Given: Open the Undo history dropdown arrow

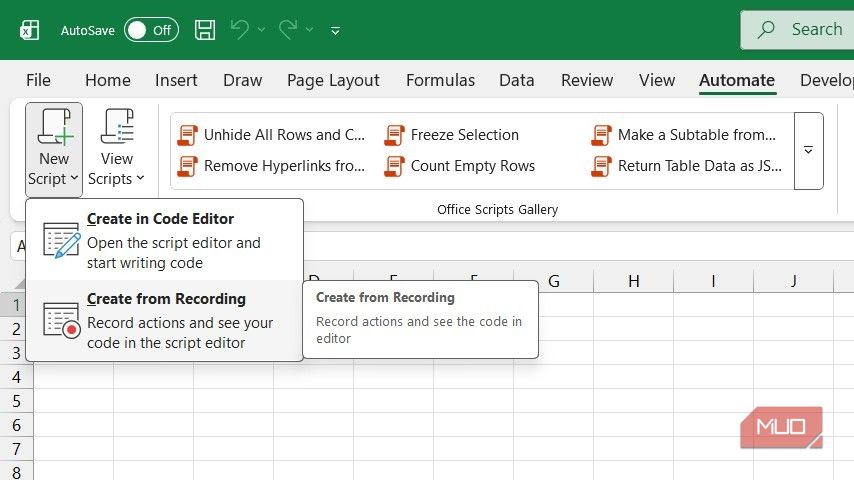Looking at the screenshot, I should coord(261,29).
